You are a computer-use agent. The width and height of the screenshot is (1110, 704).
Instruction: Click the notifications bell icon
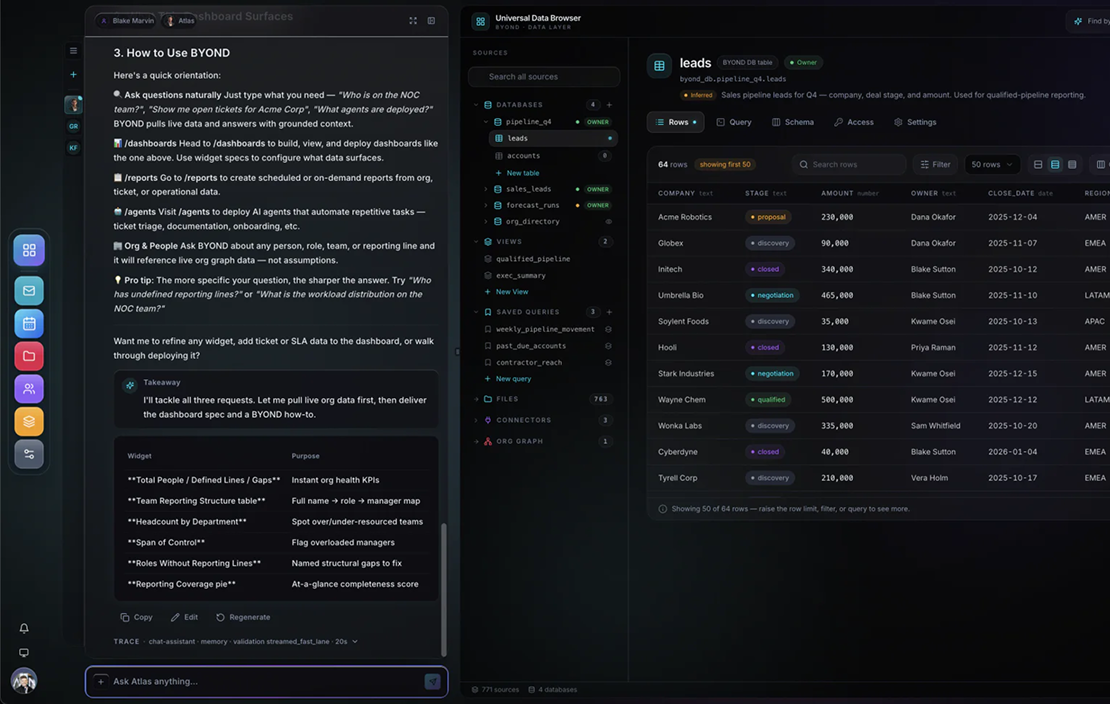pyautogui.click(x=24, y=628)
